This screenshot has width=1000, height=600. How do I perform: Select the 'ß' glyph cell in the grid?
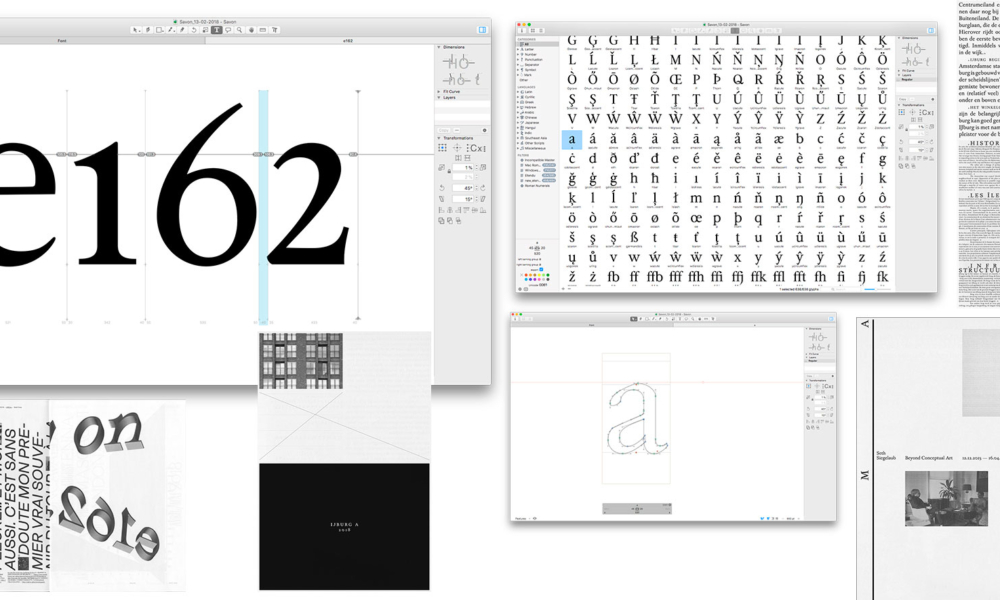[x=634, y=240]
